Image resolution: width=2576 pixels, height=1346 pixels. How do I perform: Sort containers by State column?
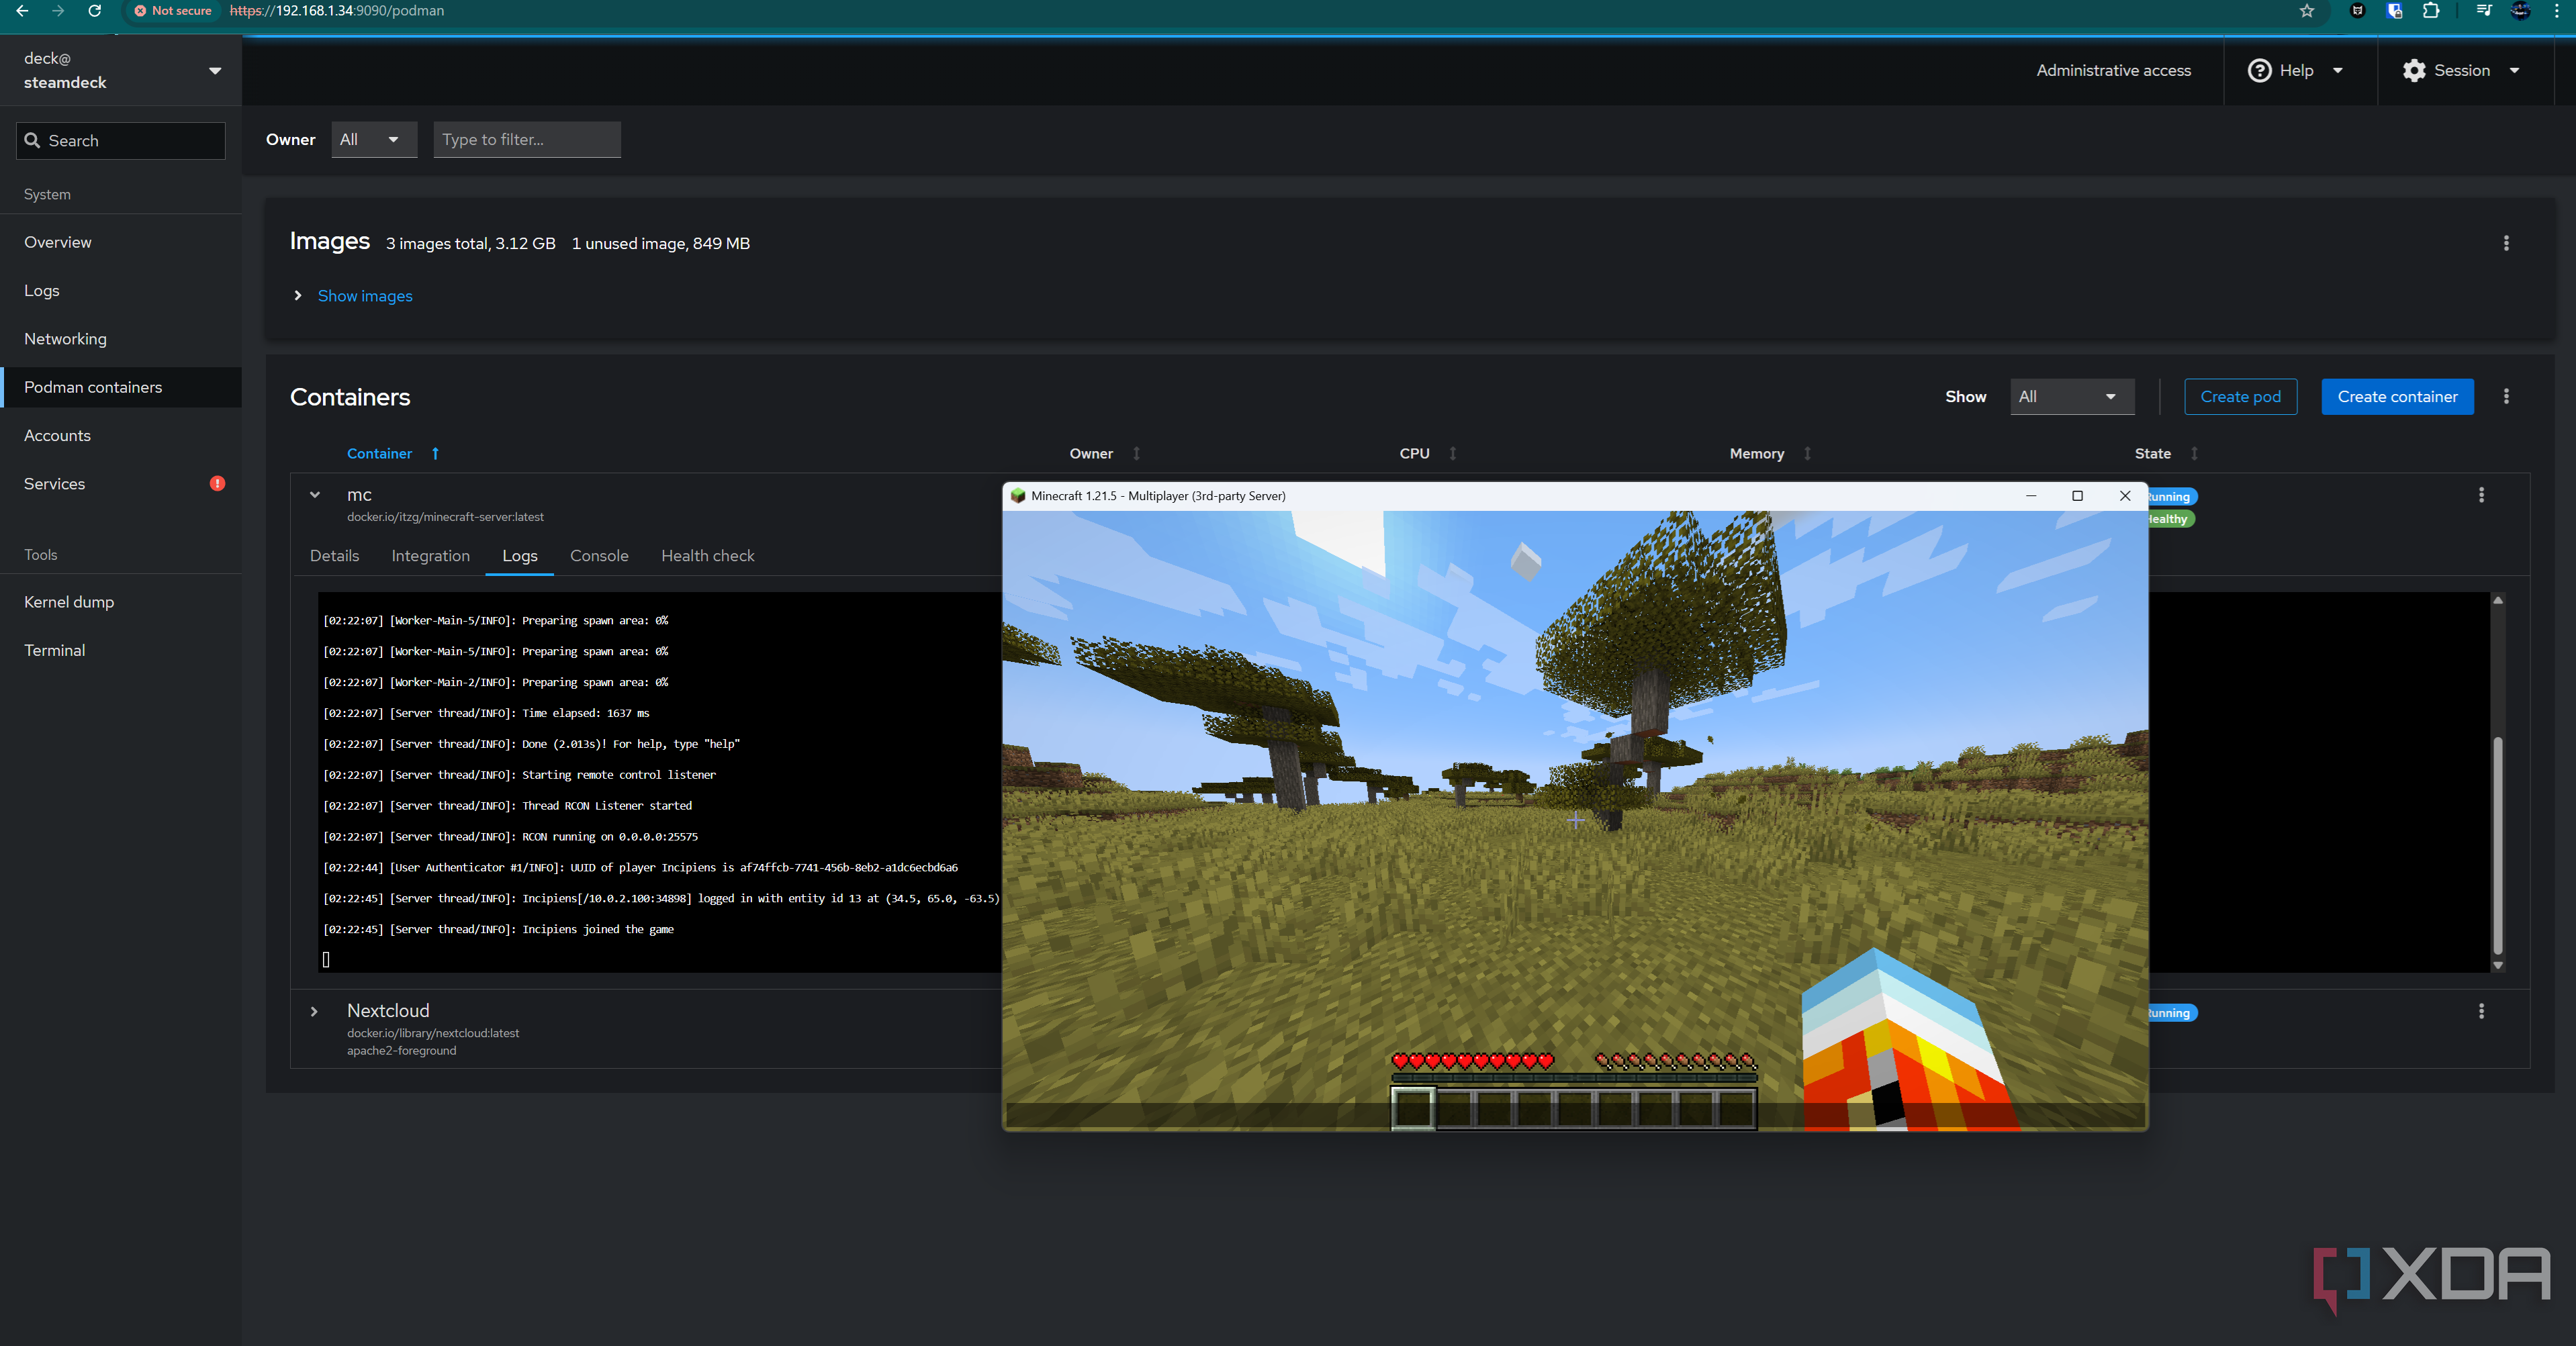[x=2194, y=453]
